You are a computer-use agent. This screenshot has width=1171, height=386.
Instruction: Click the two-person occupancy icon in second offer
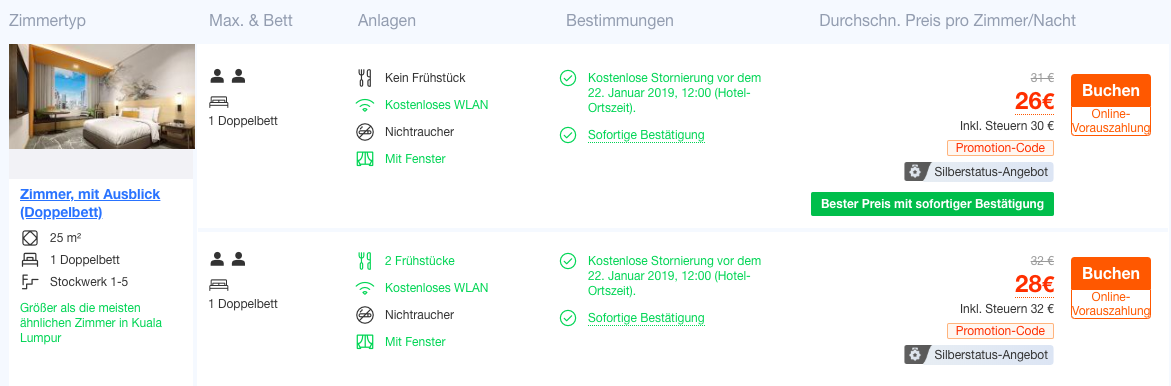coord(228,259)
